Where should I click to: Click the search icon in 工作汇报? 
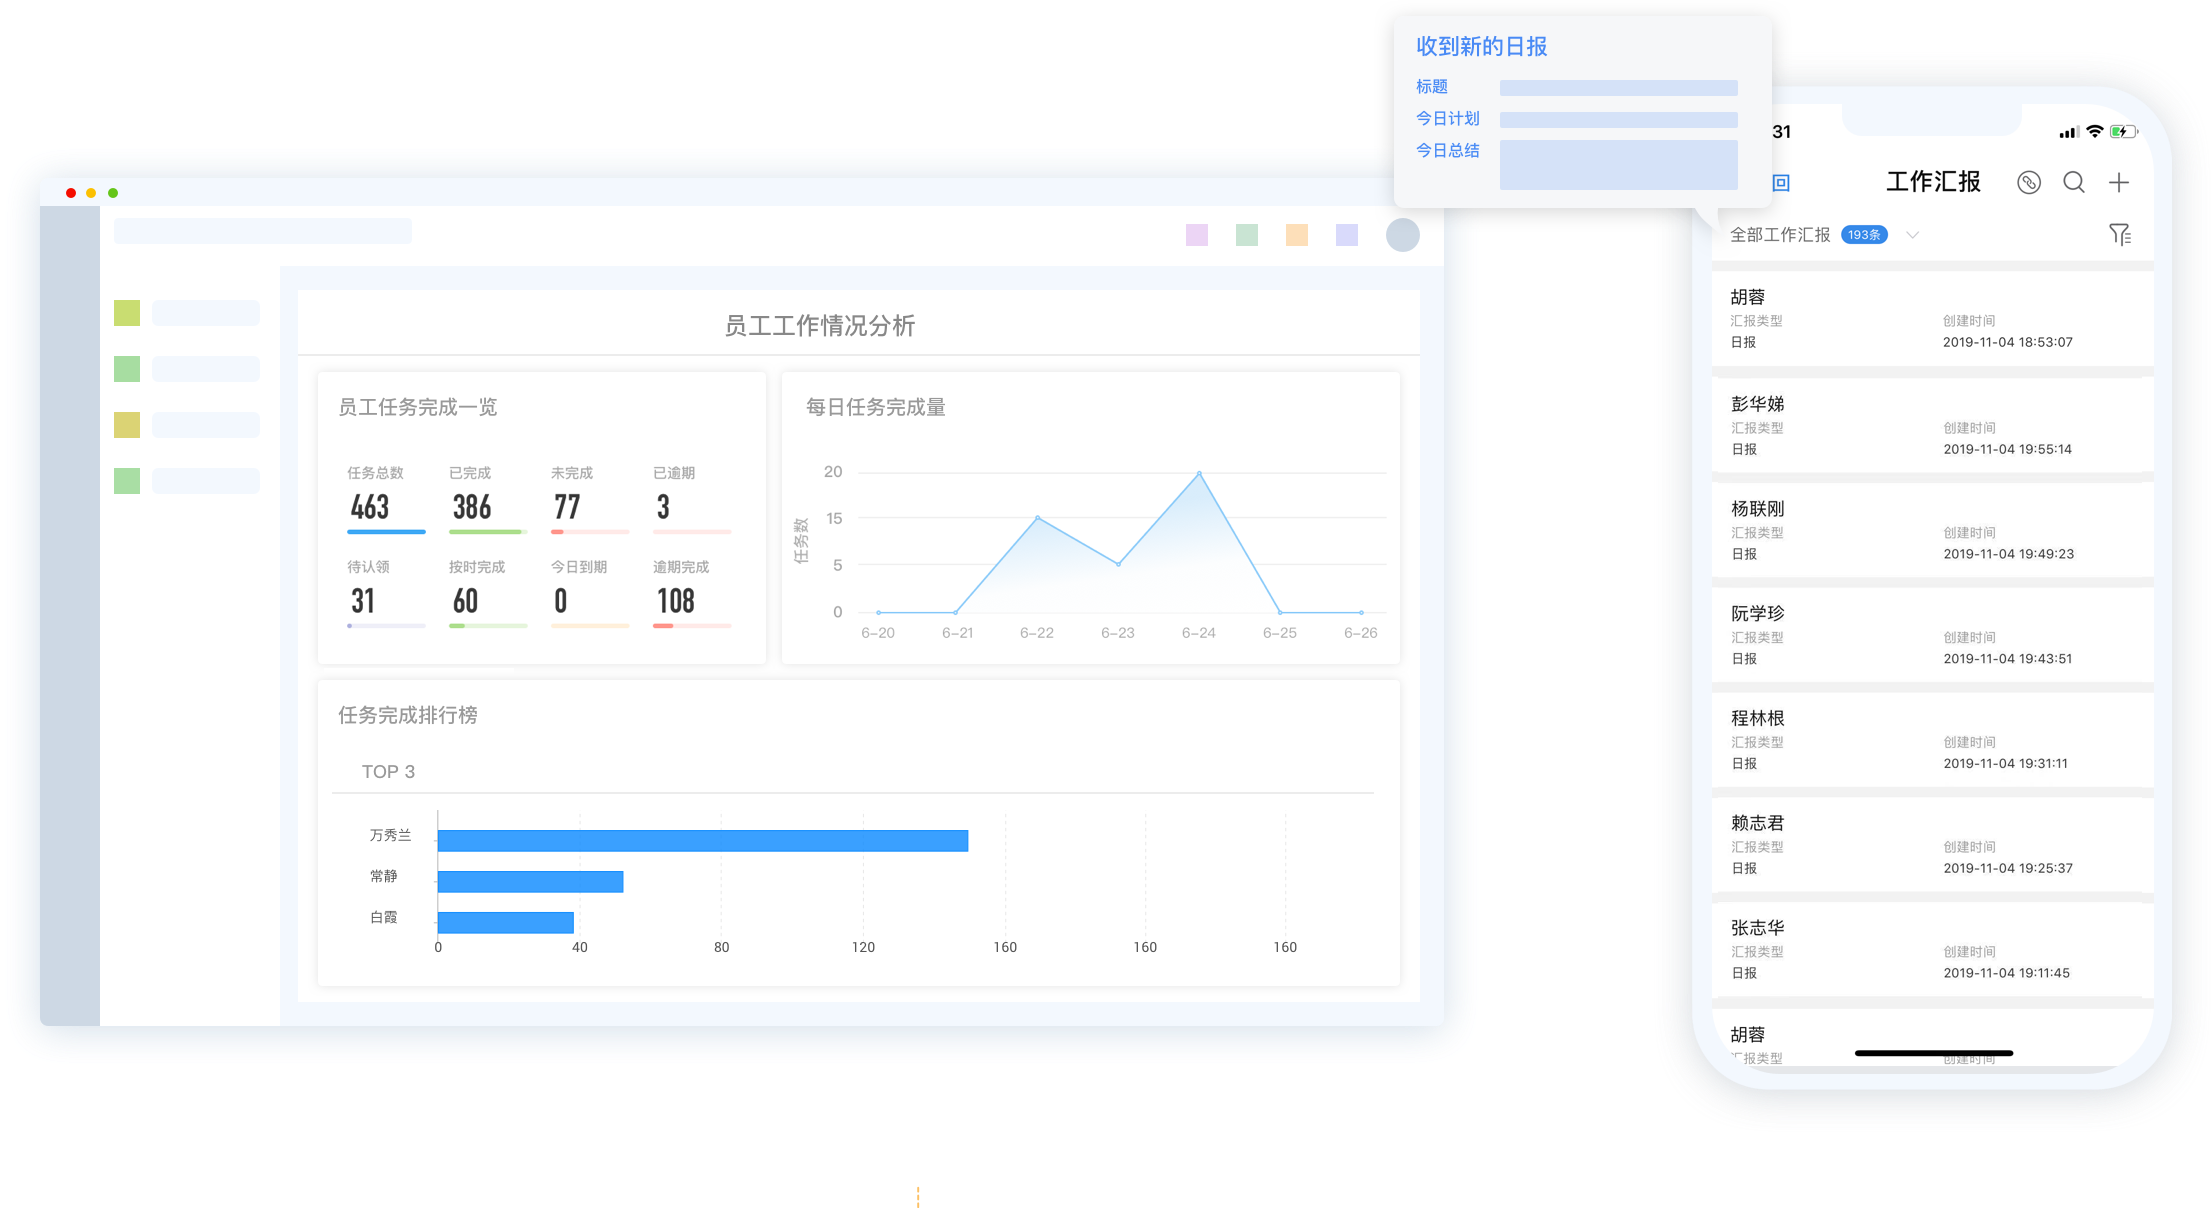click(x=2074, y=181)
